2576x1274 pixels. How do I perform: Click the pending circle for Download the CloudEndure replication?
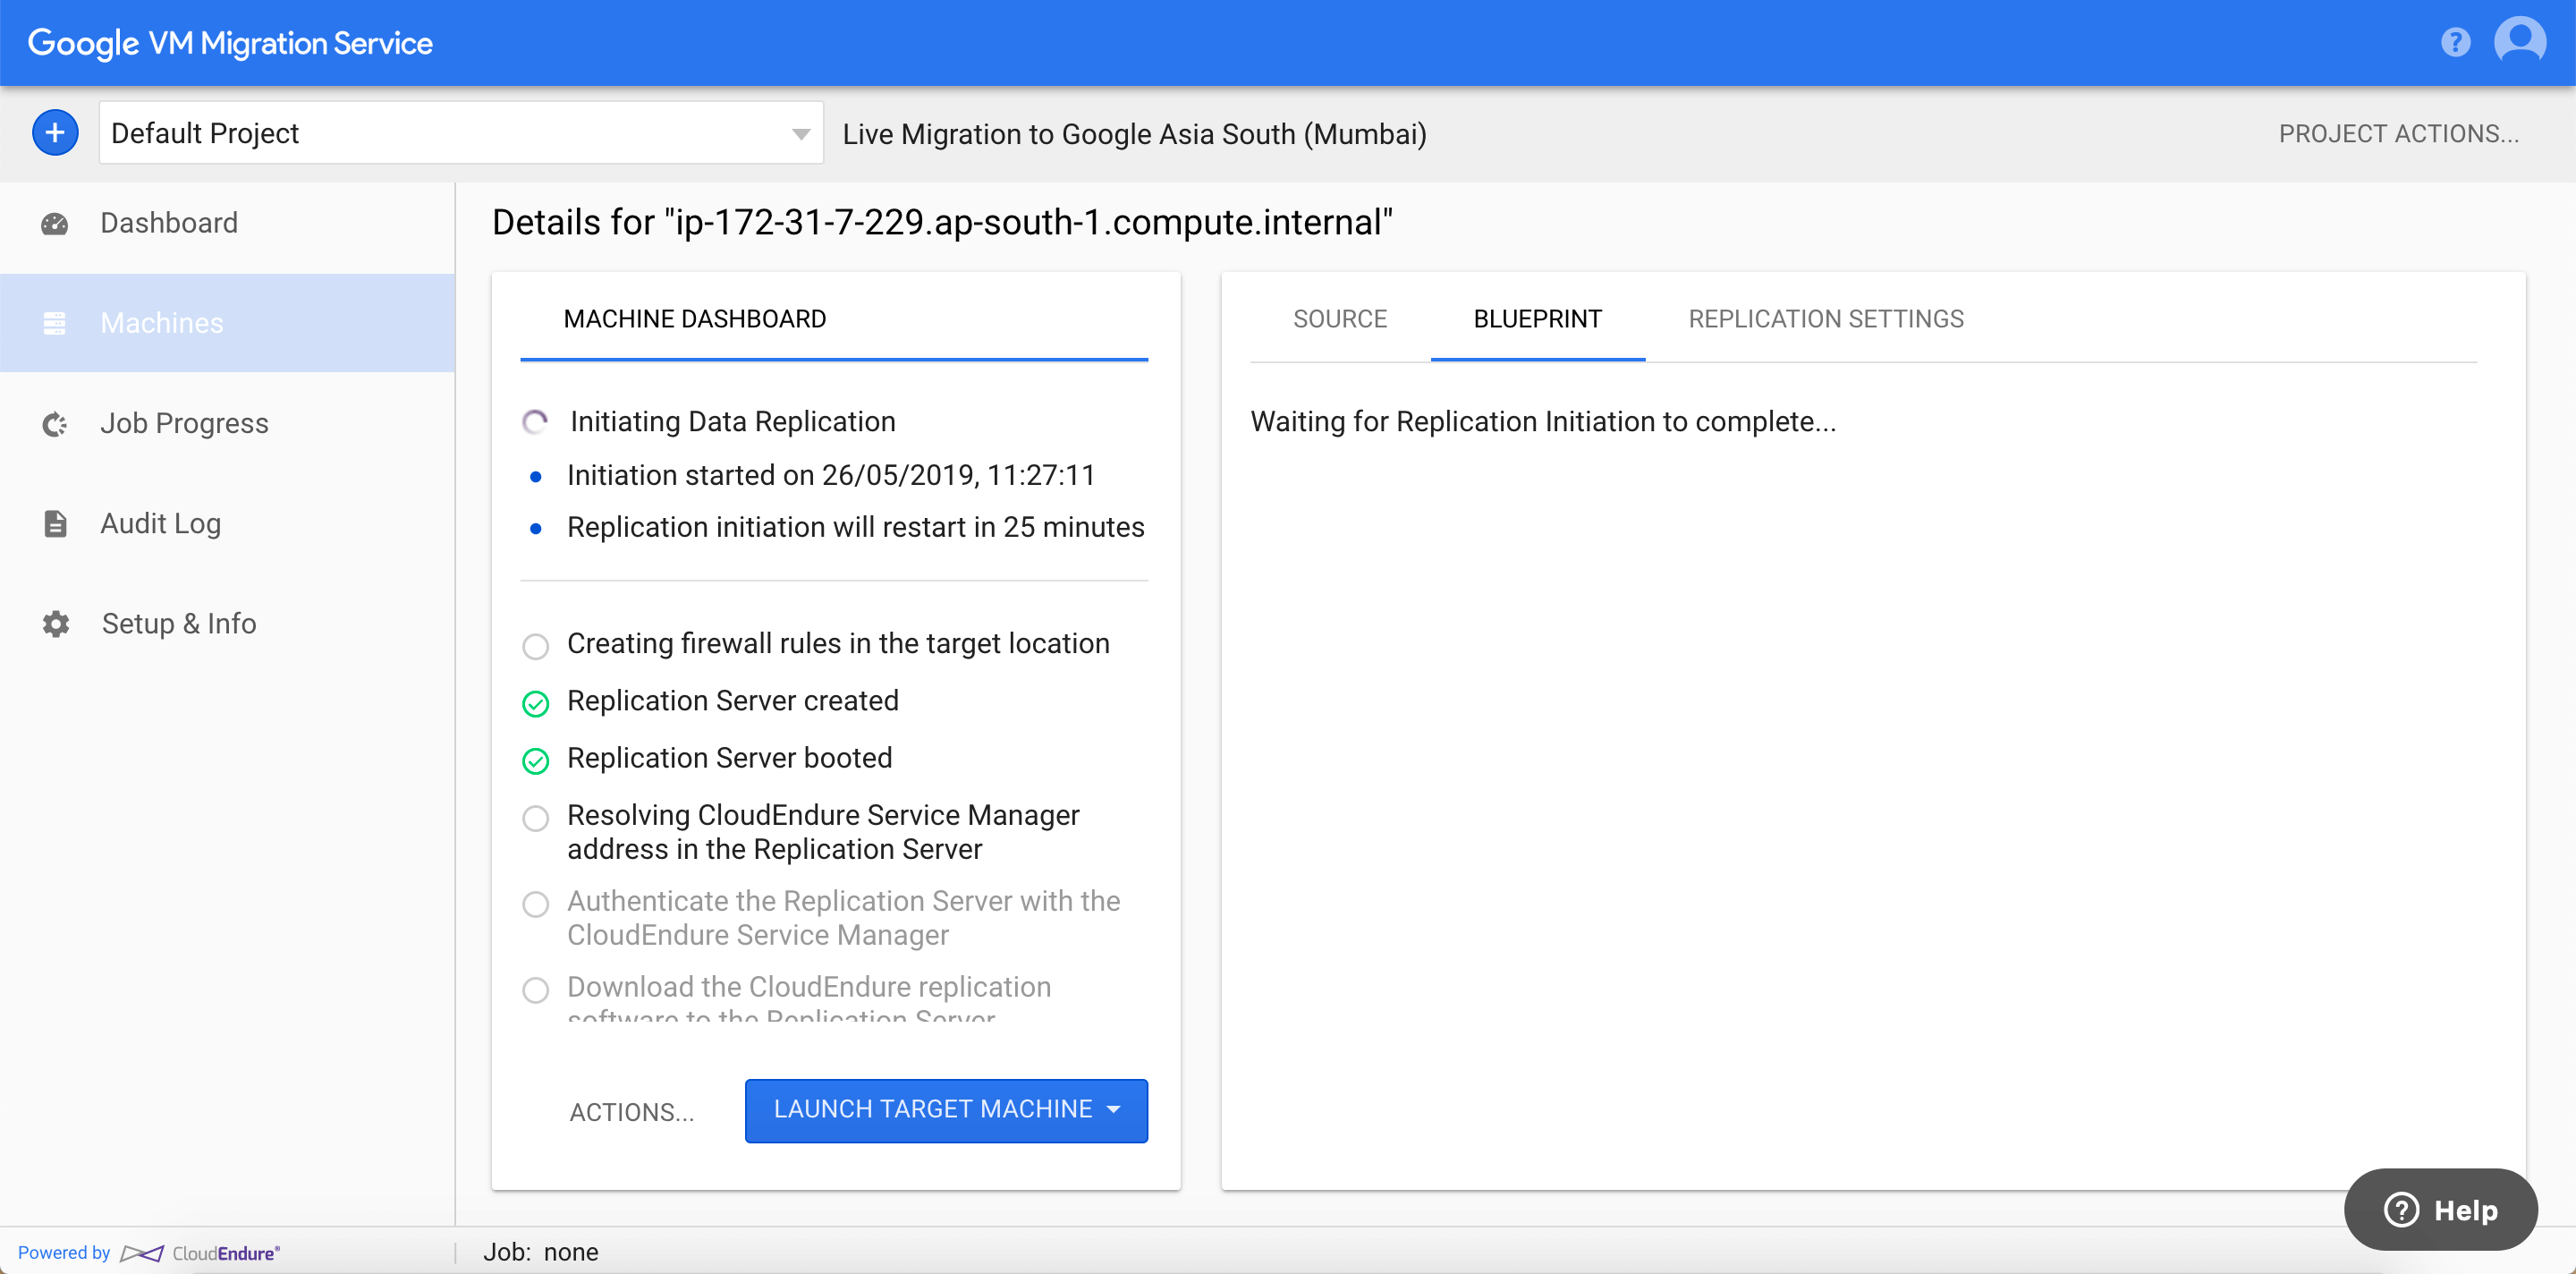click(x=536, y=990)
